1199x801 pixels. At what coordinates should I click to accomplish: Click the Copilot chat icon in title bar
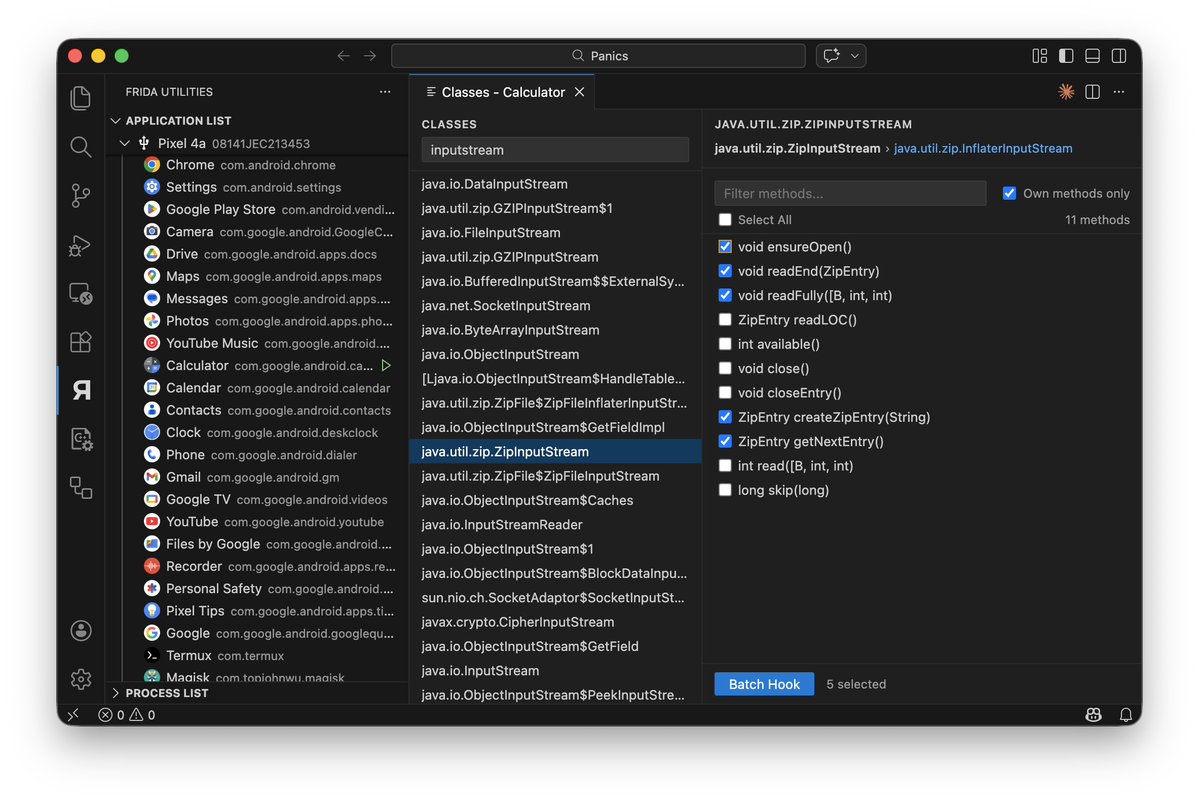(831, 56)
